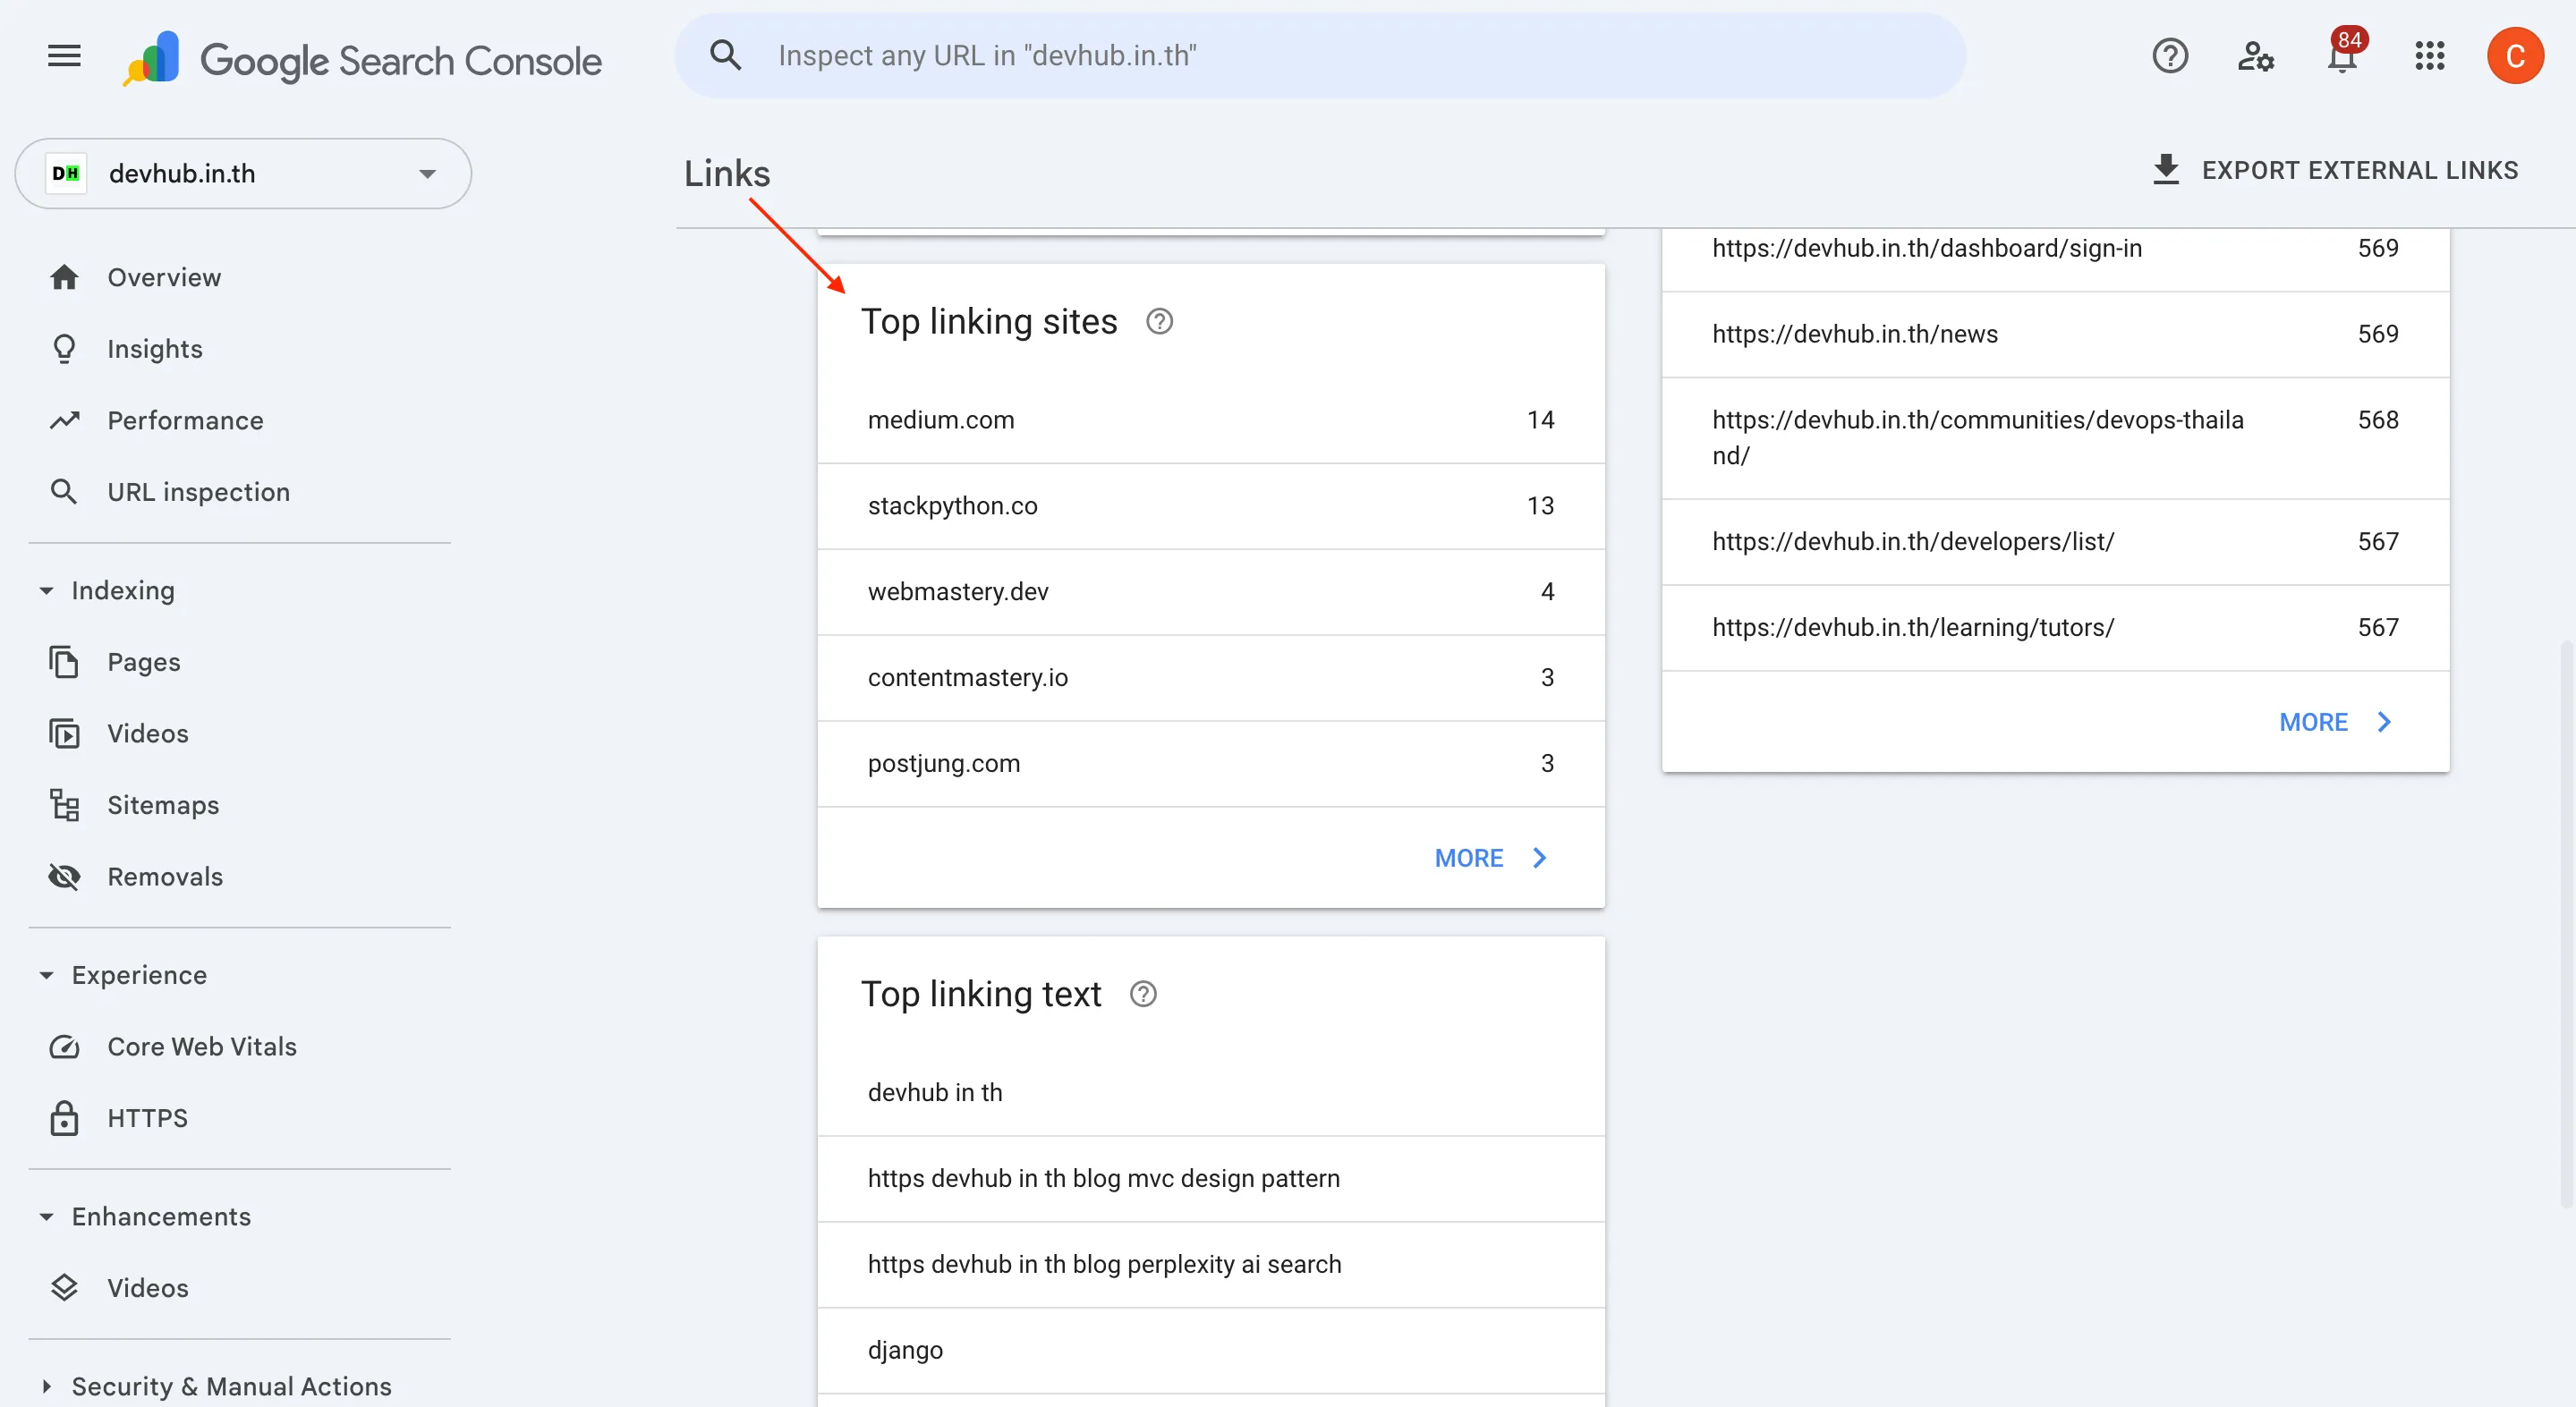Image resolution: width=2576 pixels, height=1407 pixels.
Task: Open the navigation hamburger menu
Action: pos(63,55)
